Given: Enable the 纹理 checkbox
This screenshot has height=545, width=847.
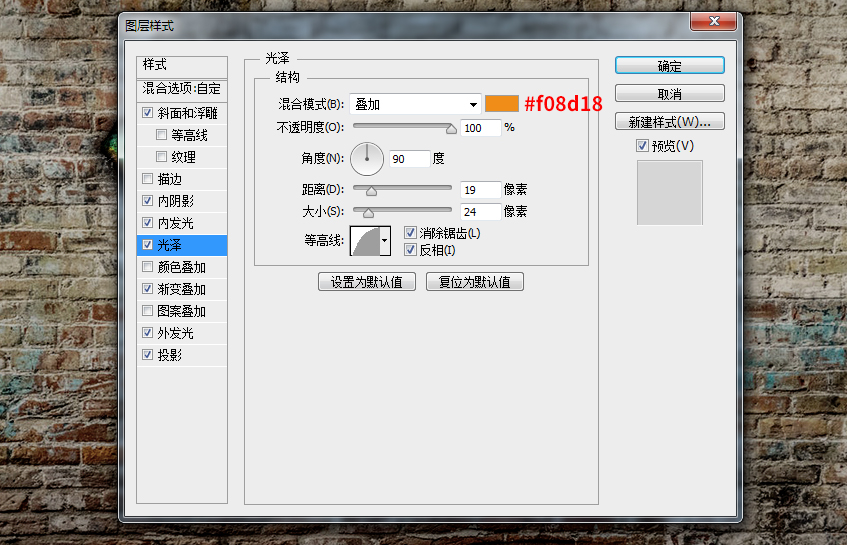Looking at the screenshot, I should coord(161,157).
